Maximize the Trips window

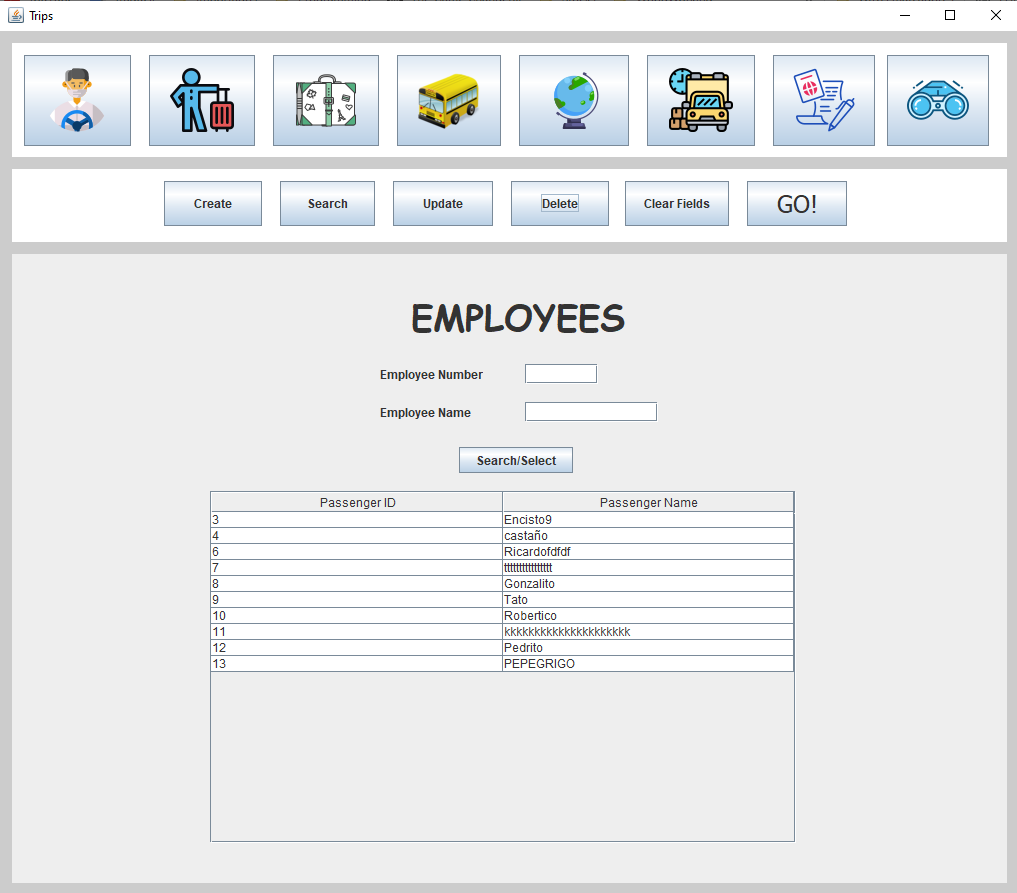pyautogui.click(x=950, y=15)
